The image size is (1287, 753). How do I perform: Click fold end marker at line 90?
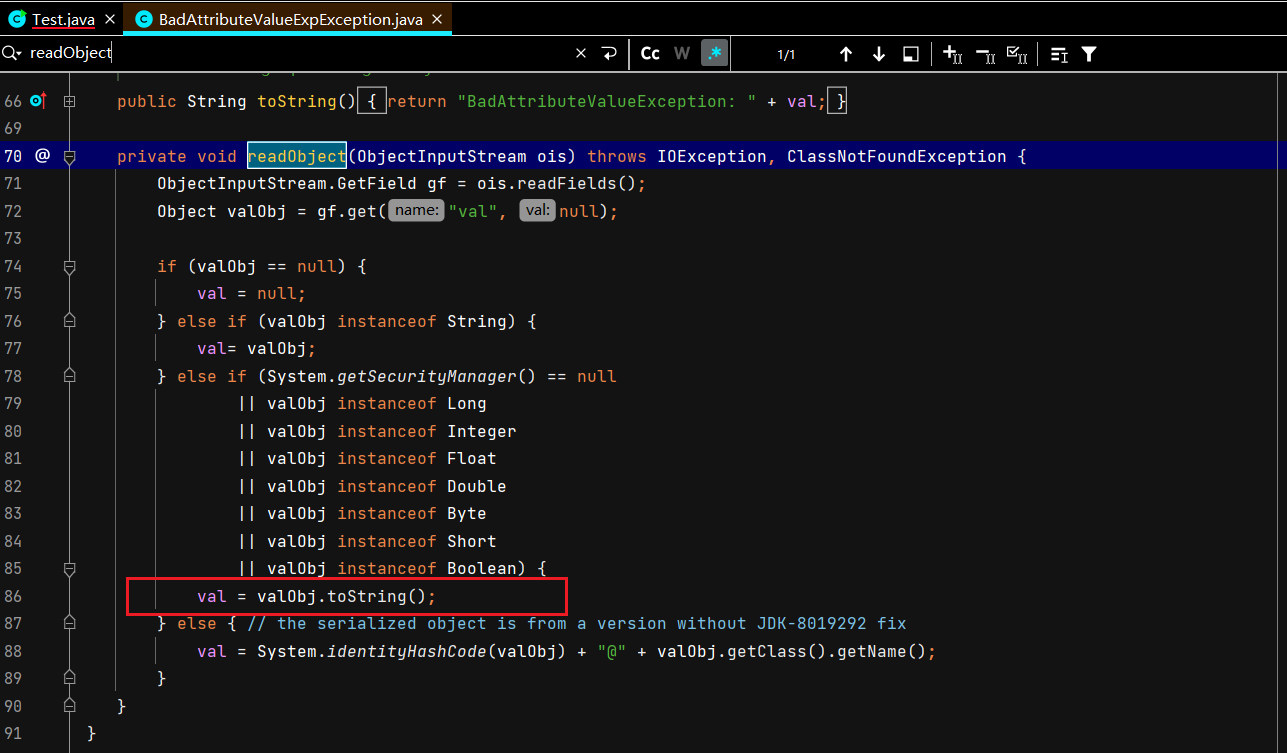click(x=69, y=706)
